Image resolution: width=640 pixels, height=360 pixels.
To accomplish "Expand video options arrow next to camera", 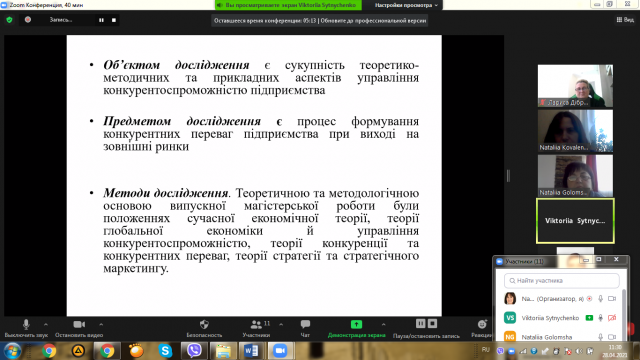I will pos(101,324).
